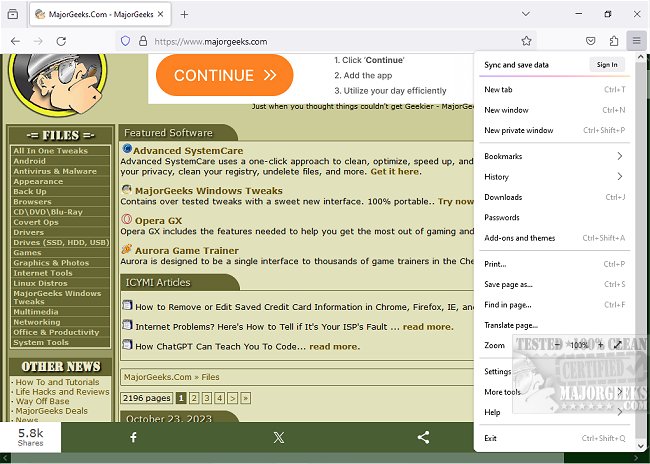Open Passwords from the menu

click(x=554, y=217)
